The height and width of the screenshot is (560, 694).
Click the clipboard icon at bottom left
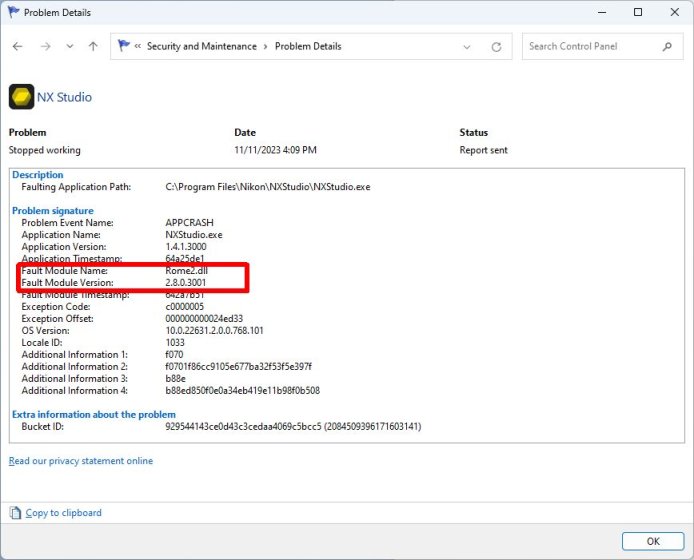click(x=15, y=513)
